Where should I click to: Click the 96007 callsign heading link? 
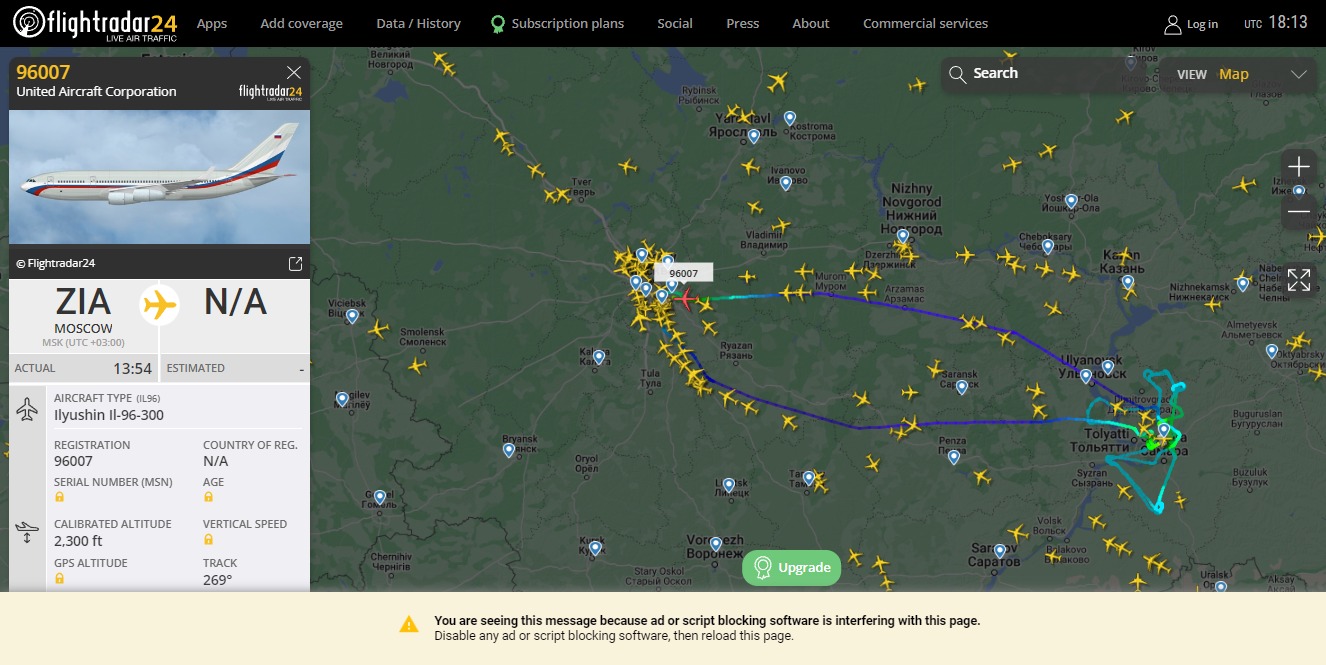(44, 72)
